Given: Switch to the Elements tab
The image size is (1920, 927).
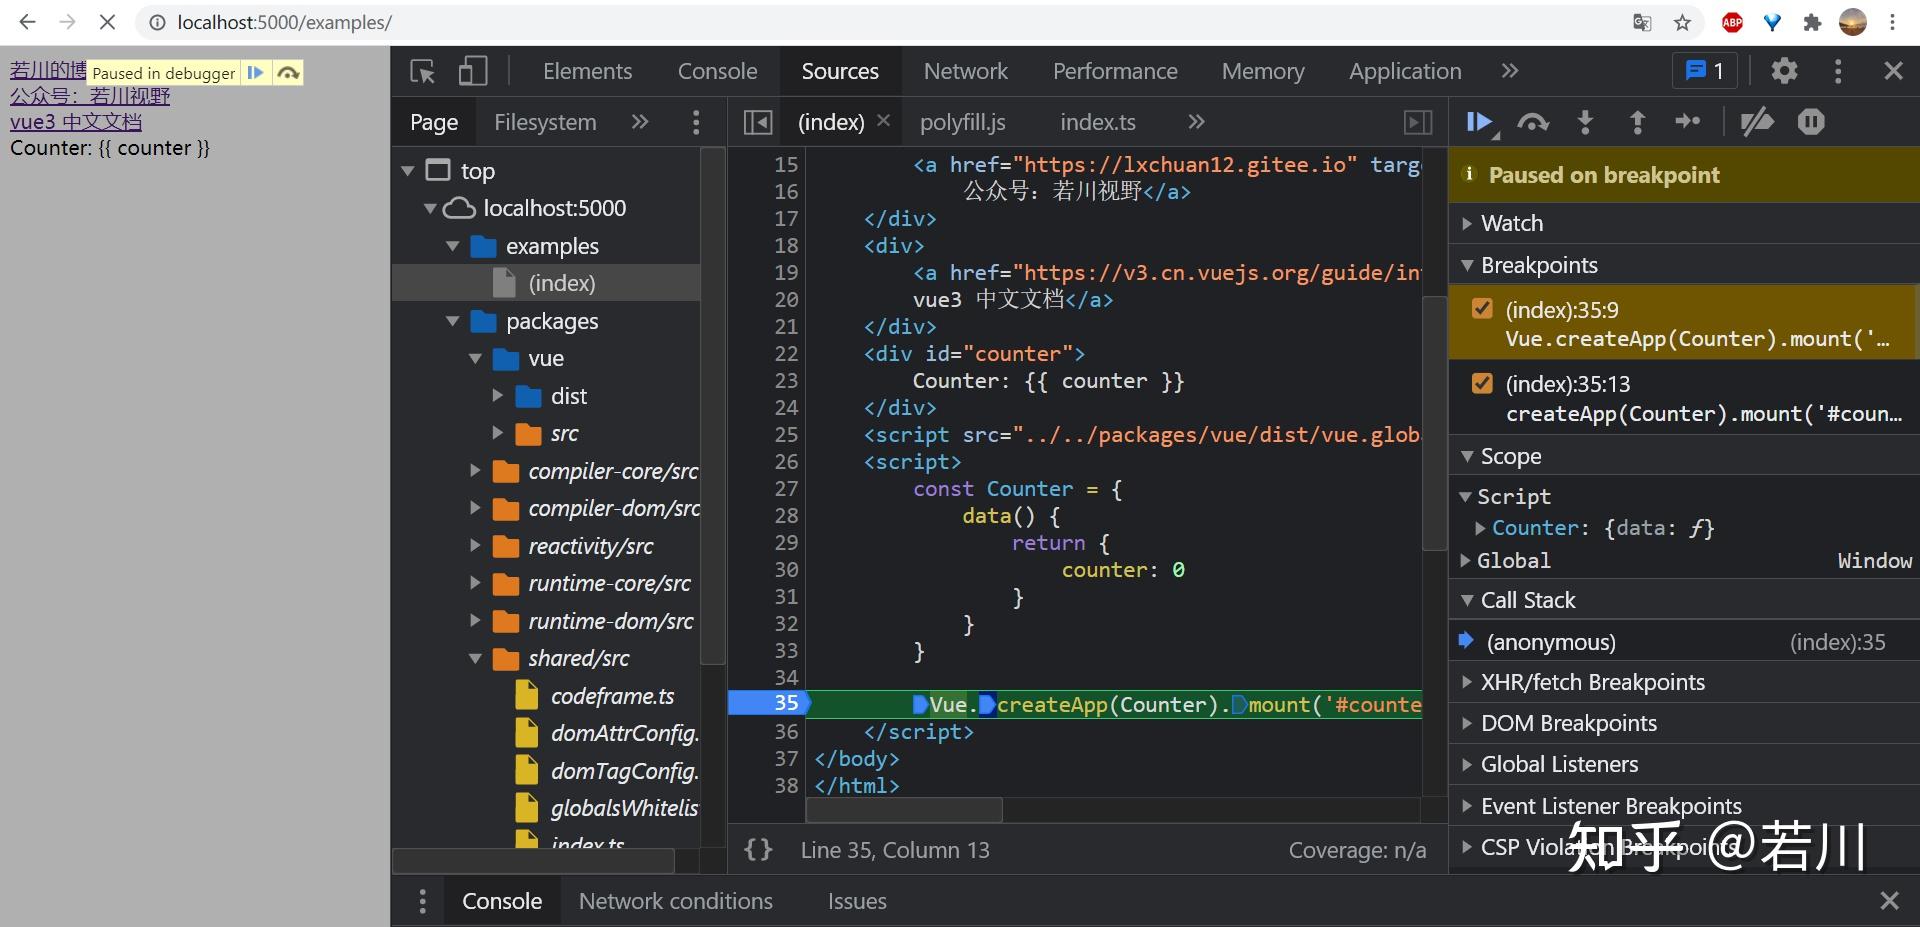Looking at the screenshot, I should [x=587, y=71].
